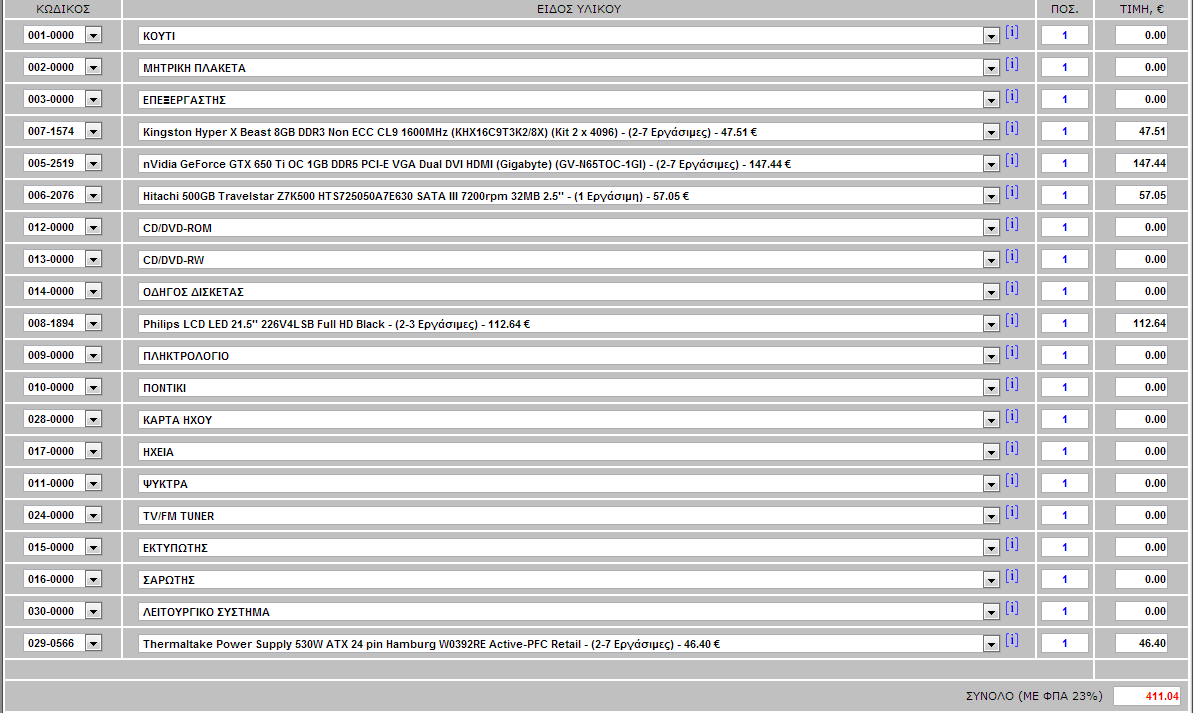Click quantity field of ΚΟΥΤΙ row
1193x713 pixels.
point(1064,35)
